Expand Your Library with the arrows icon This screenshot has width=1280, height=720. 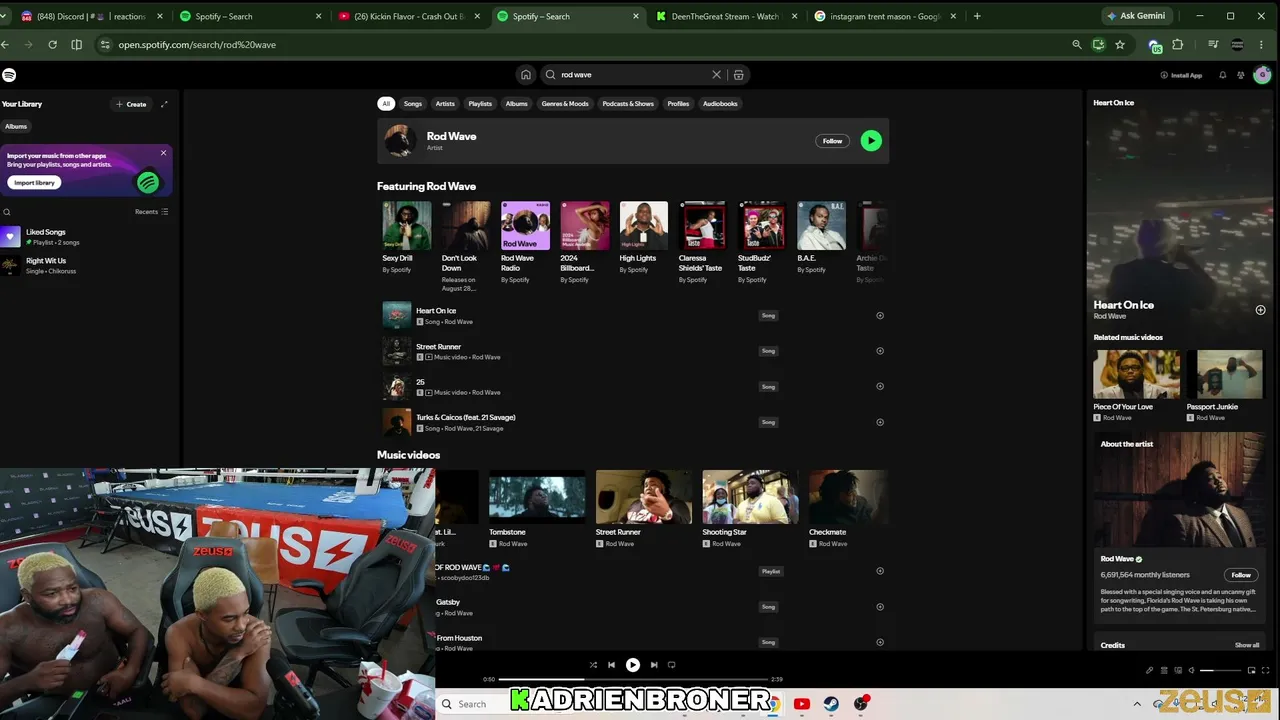click(x=164, y=104)
